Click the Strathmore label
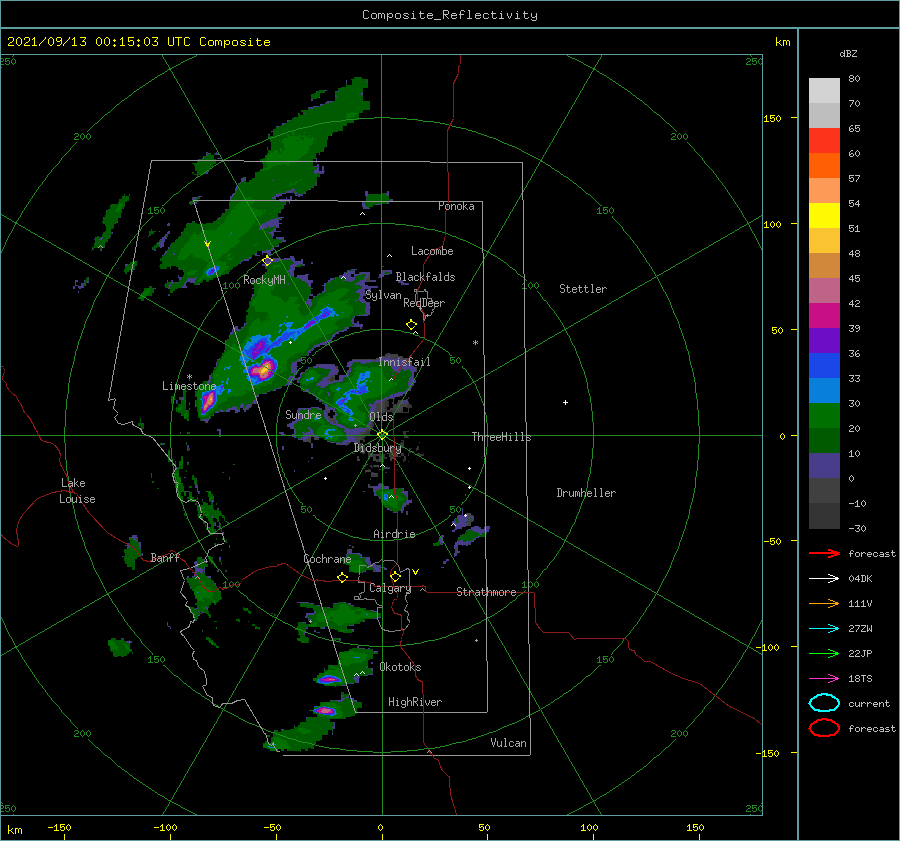The height and width of the screenshot is (841, 900). 486,592
